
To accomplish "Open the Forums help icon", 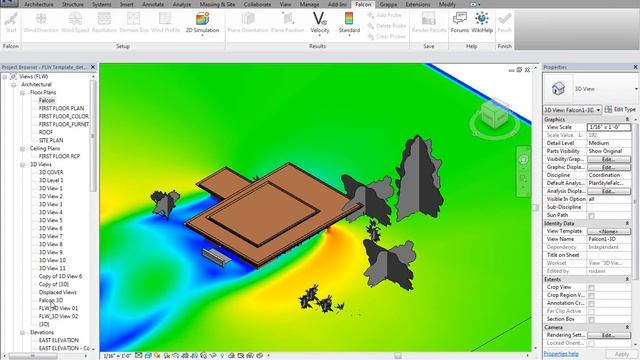I will 460,19.
